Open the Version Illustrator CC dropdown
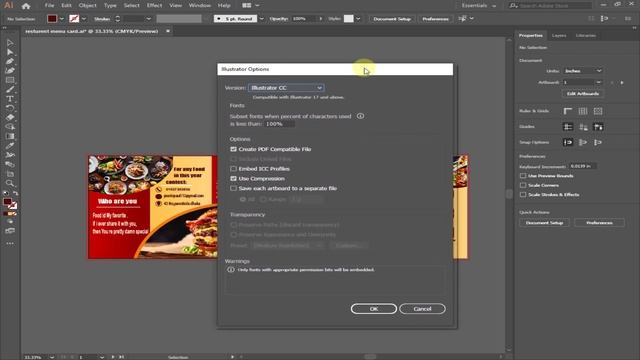This screenshot has height=360, width=640. point(286,88)
